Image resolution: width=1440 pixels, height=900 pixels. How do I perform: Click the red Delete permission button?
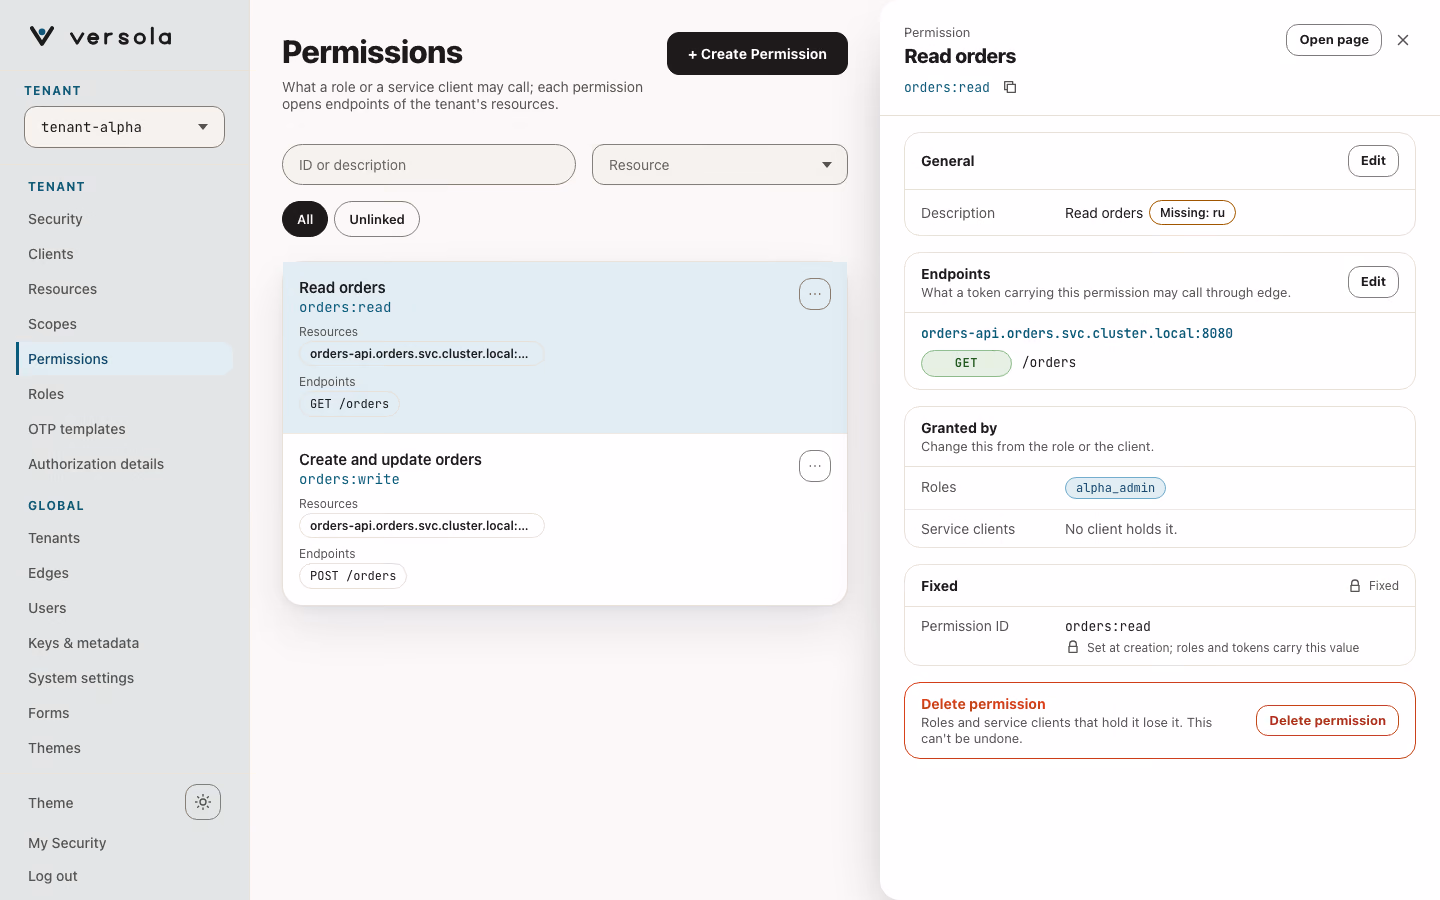(1327, 721)
